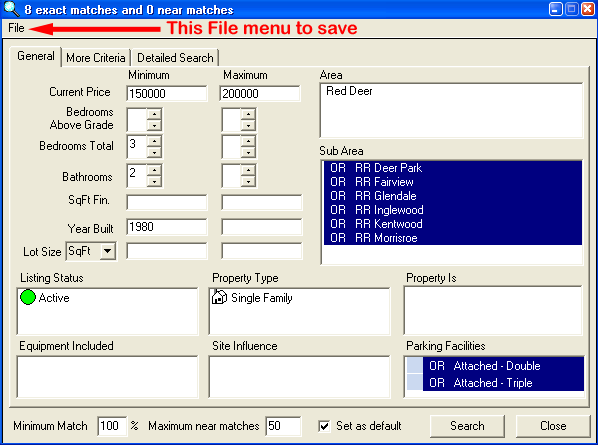The image size is (598, 445).
Task: Select the green Active status icon
Action: coord(28,297)
